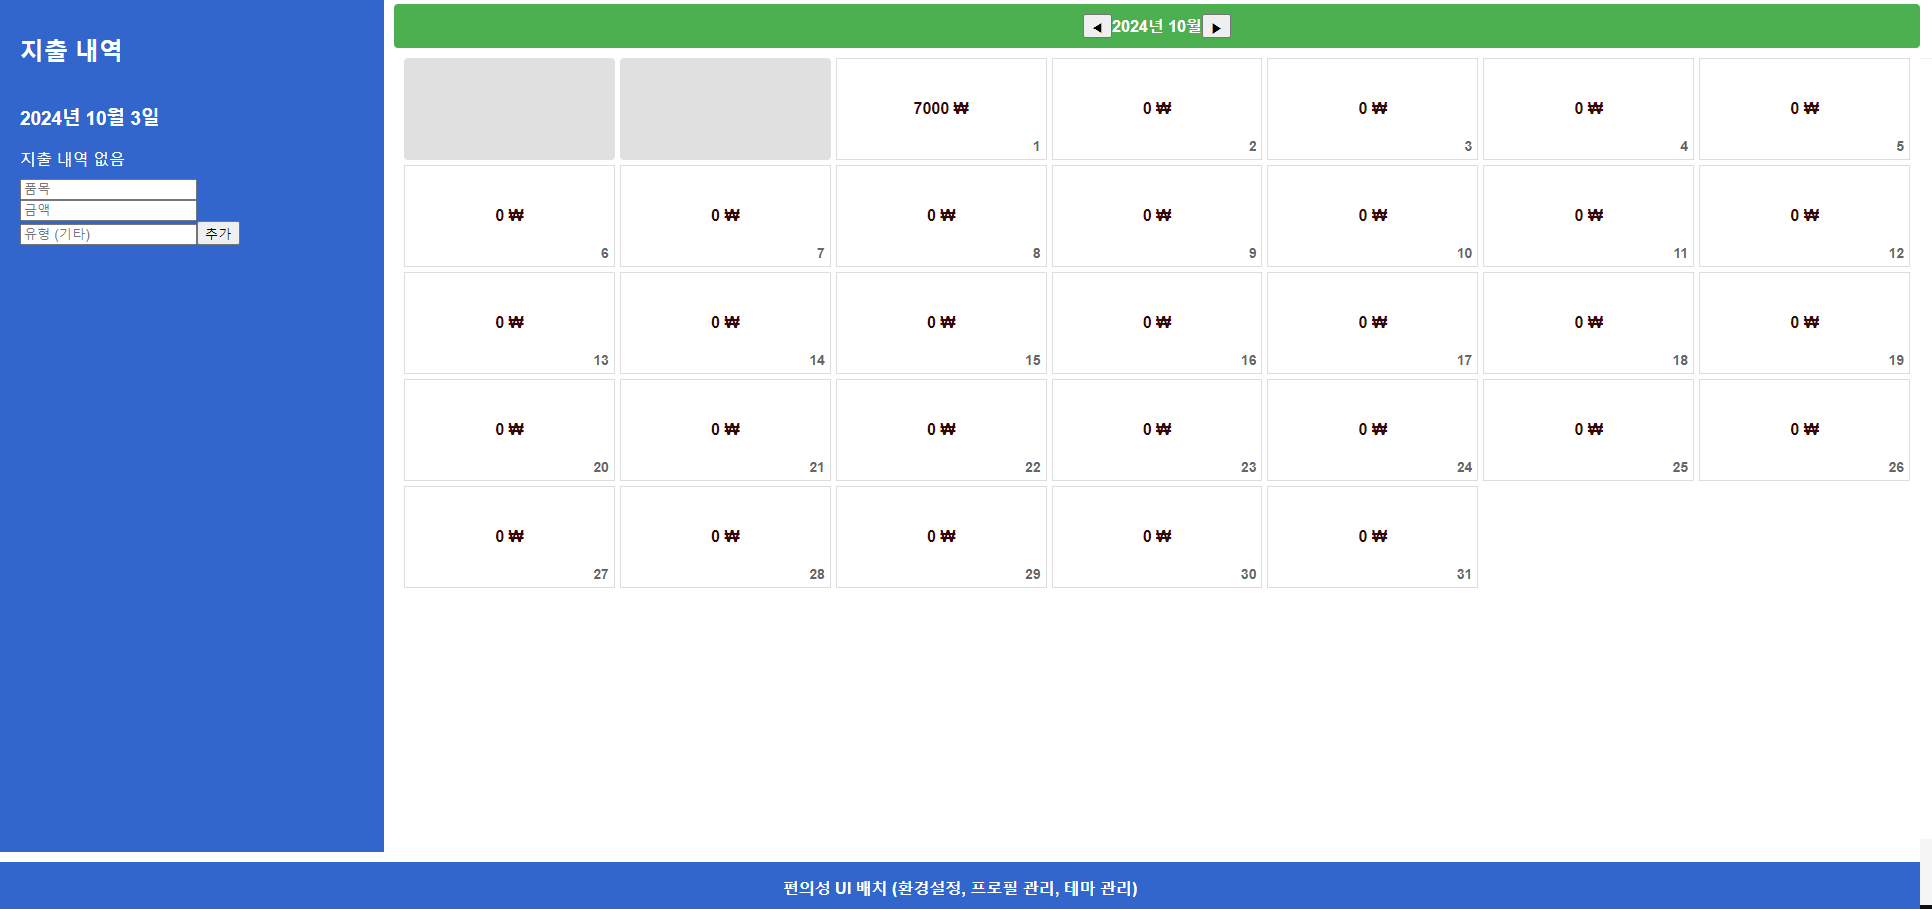
Task: Select the day 10 calendar cell
Action: [x=1372, y=216]
